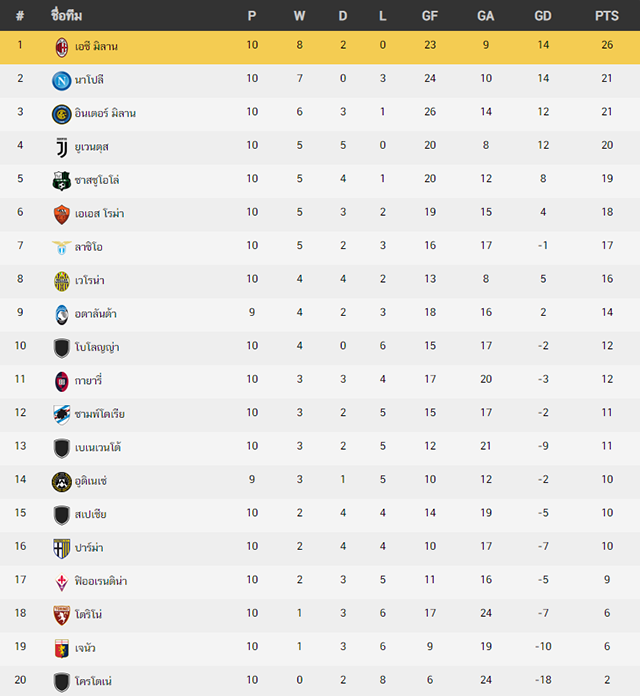Click the Inter Milan crest icon
Image resolution: width=640 pixels, height=696 pixels.
click(x=62, y=114)
